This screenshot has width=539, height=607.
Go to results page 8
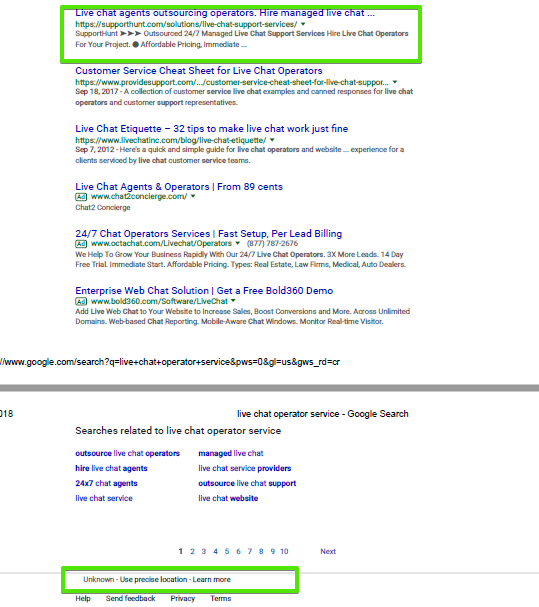click(x=261, y=552)
